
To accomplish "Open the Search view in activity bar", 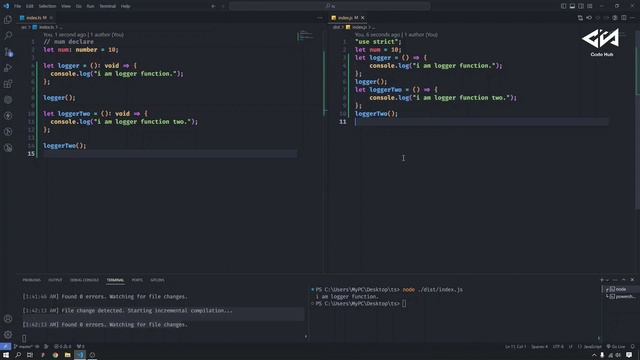I will click(x=8, y=36).
